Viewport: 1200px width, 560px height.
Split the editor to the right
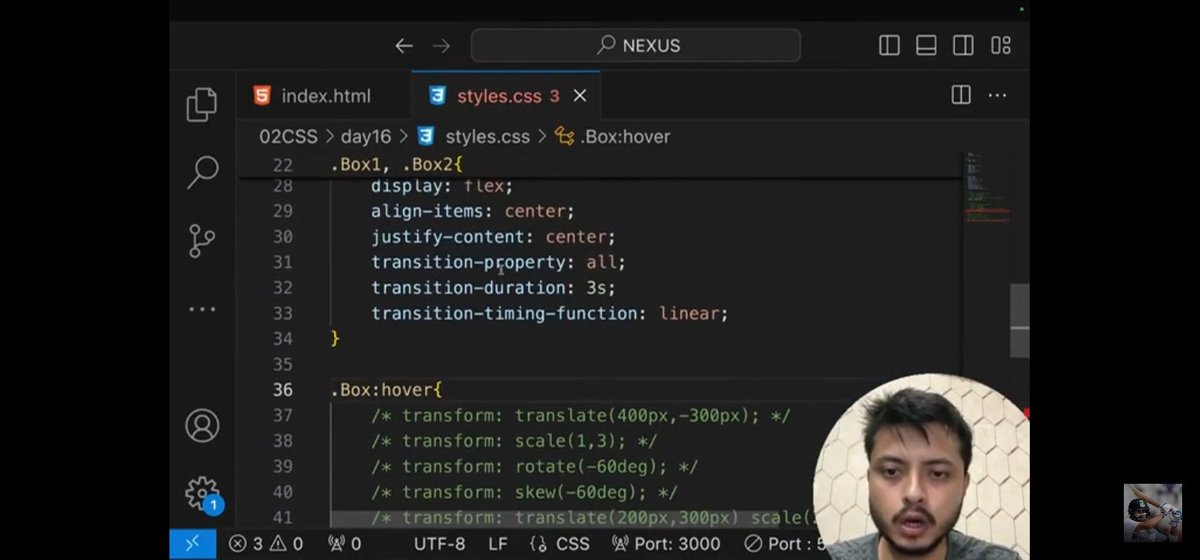point(961,95)
